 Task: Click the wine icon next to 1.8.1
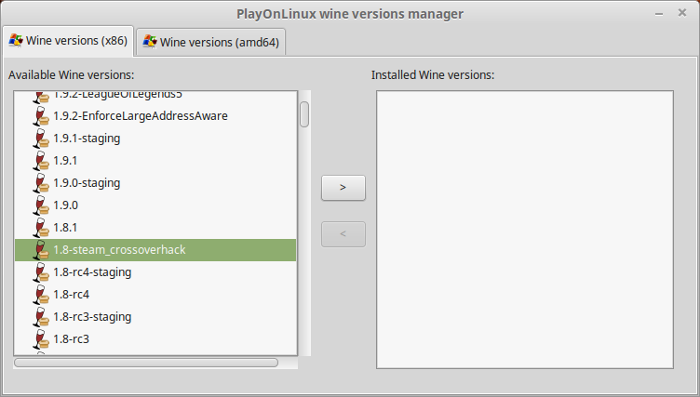click(41, 228)
